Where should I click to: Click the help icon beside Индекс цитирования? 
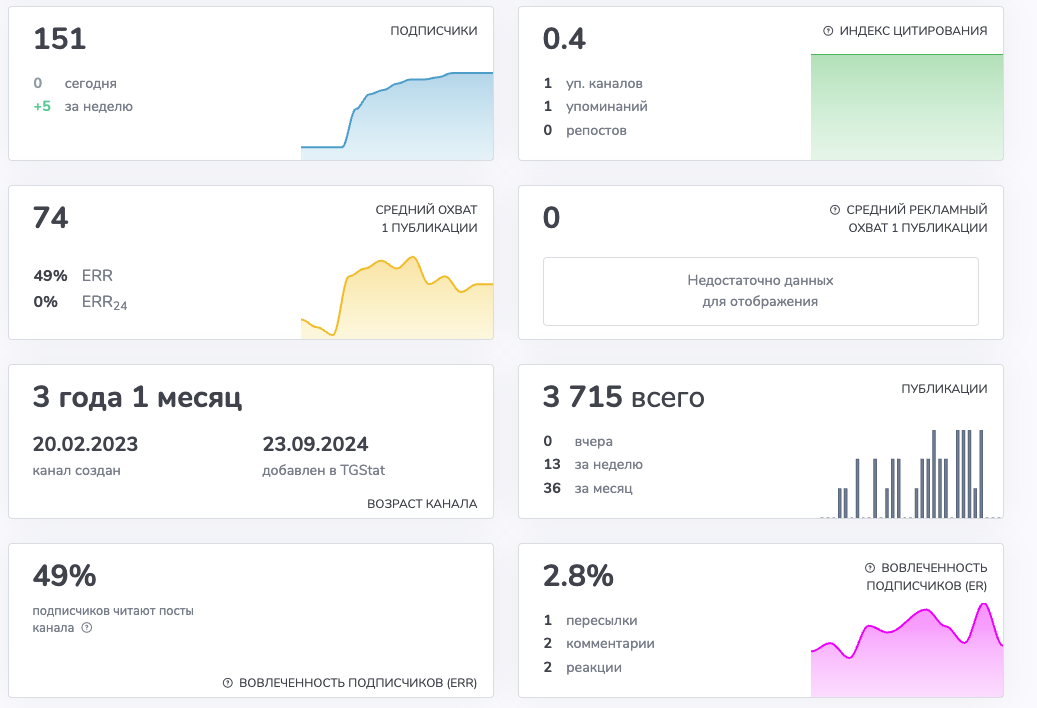point(828,31)
